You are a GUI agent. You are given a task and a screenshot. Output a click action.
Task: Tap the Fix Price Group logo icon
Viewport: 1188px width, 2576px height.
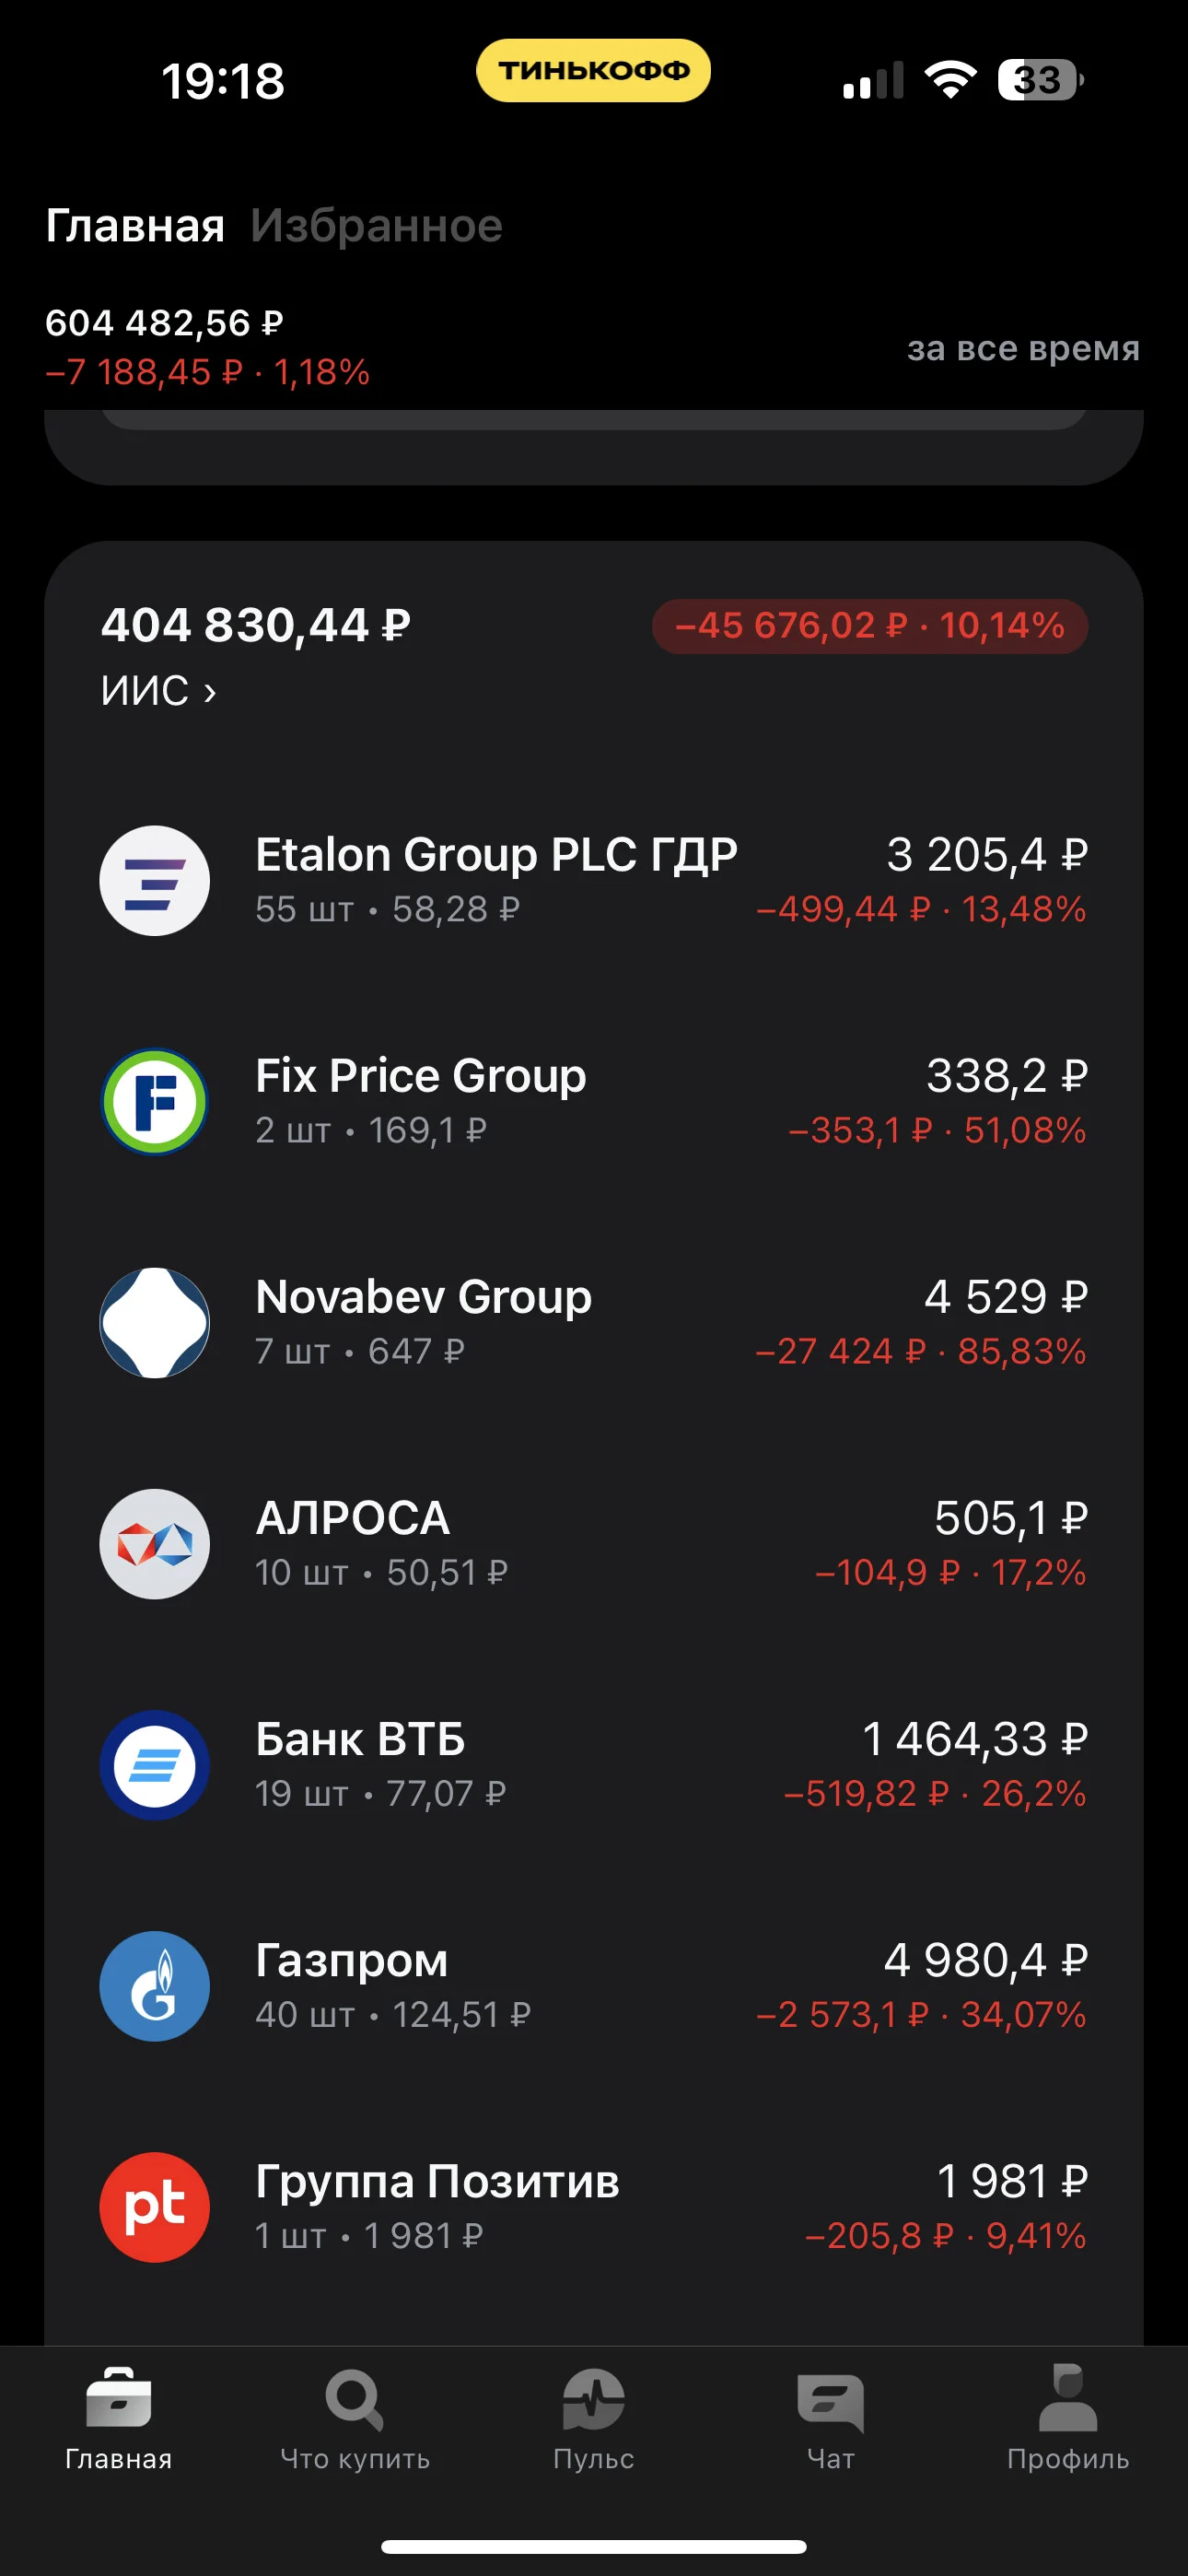(154, 1101)
